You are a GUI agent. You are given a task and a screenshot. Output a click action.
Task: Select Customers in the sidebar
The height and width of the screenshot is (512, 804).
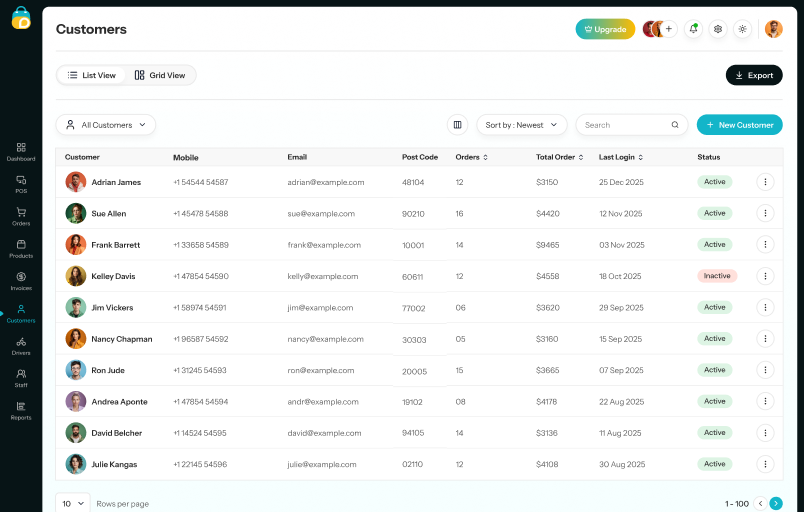pyautogui.click(x=21, y=314)
